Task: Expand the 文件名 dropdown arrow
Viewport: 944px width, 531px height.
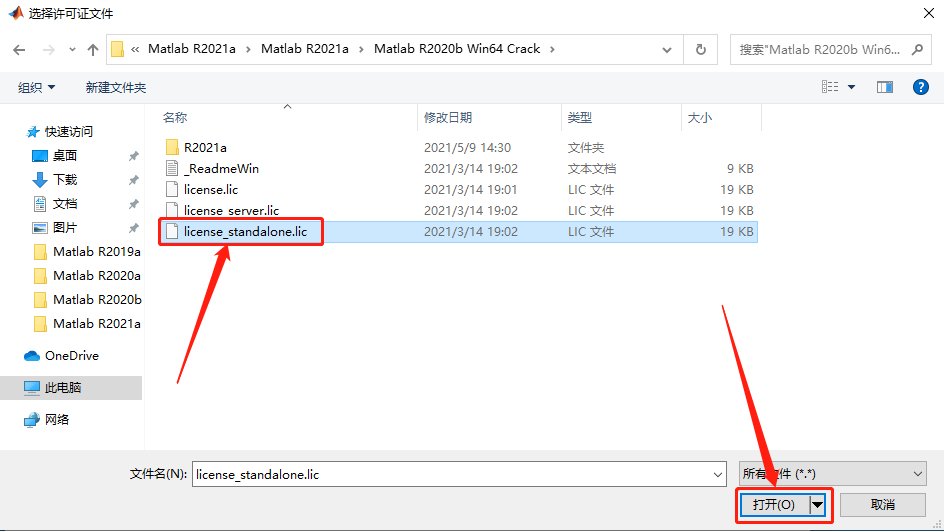Action: pyautogui.click(x=718, y=474)
